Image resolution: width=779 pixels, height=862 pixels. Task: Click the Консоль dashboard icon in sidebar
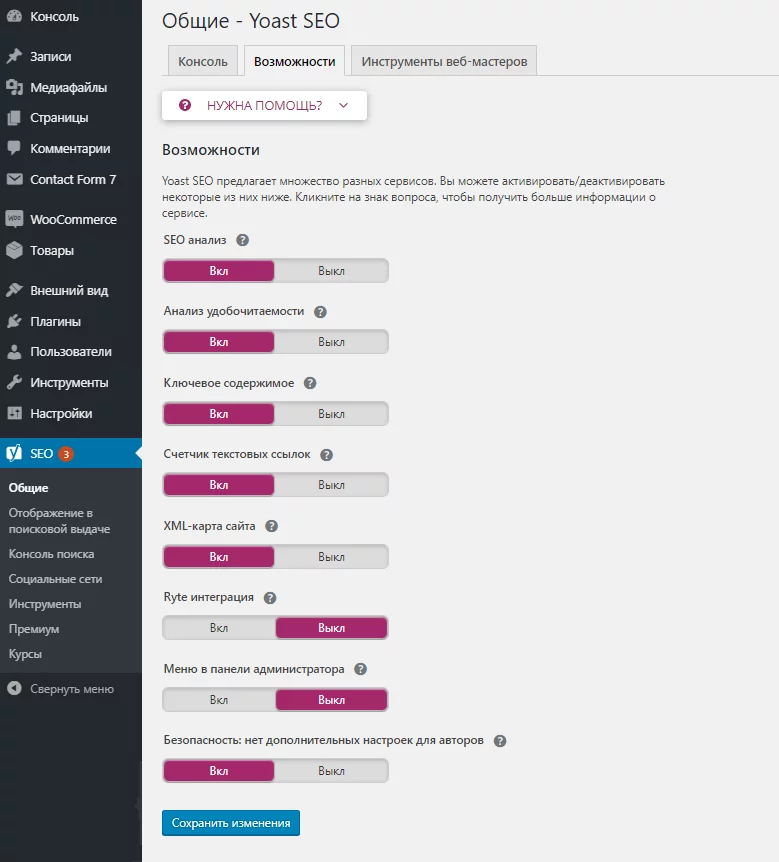14,16
